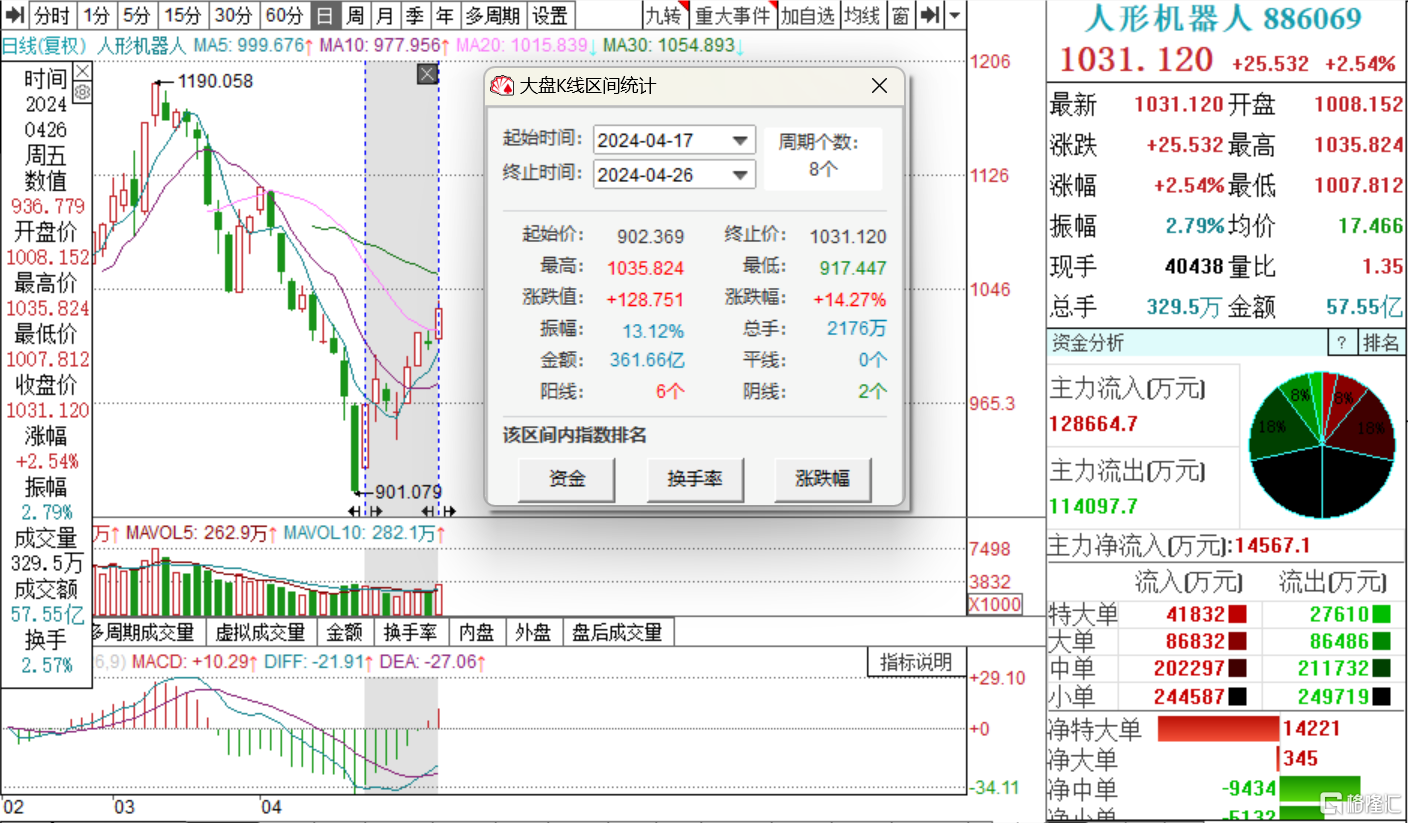Open 多周期 multi-period view
Screen dimensions: 1408x823
coord(492,15)
